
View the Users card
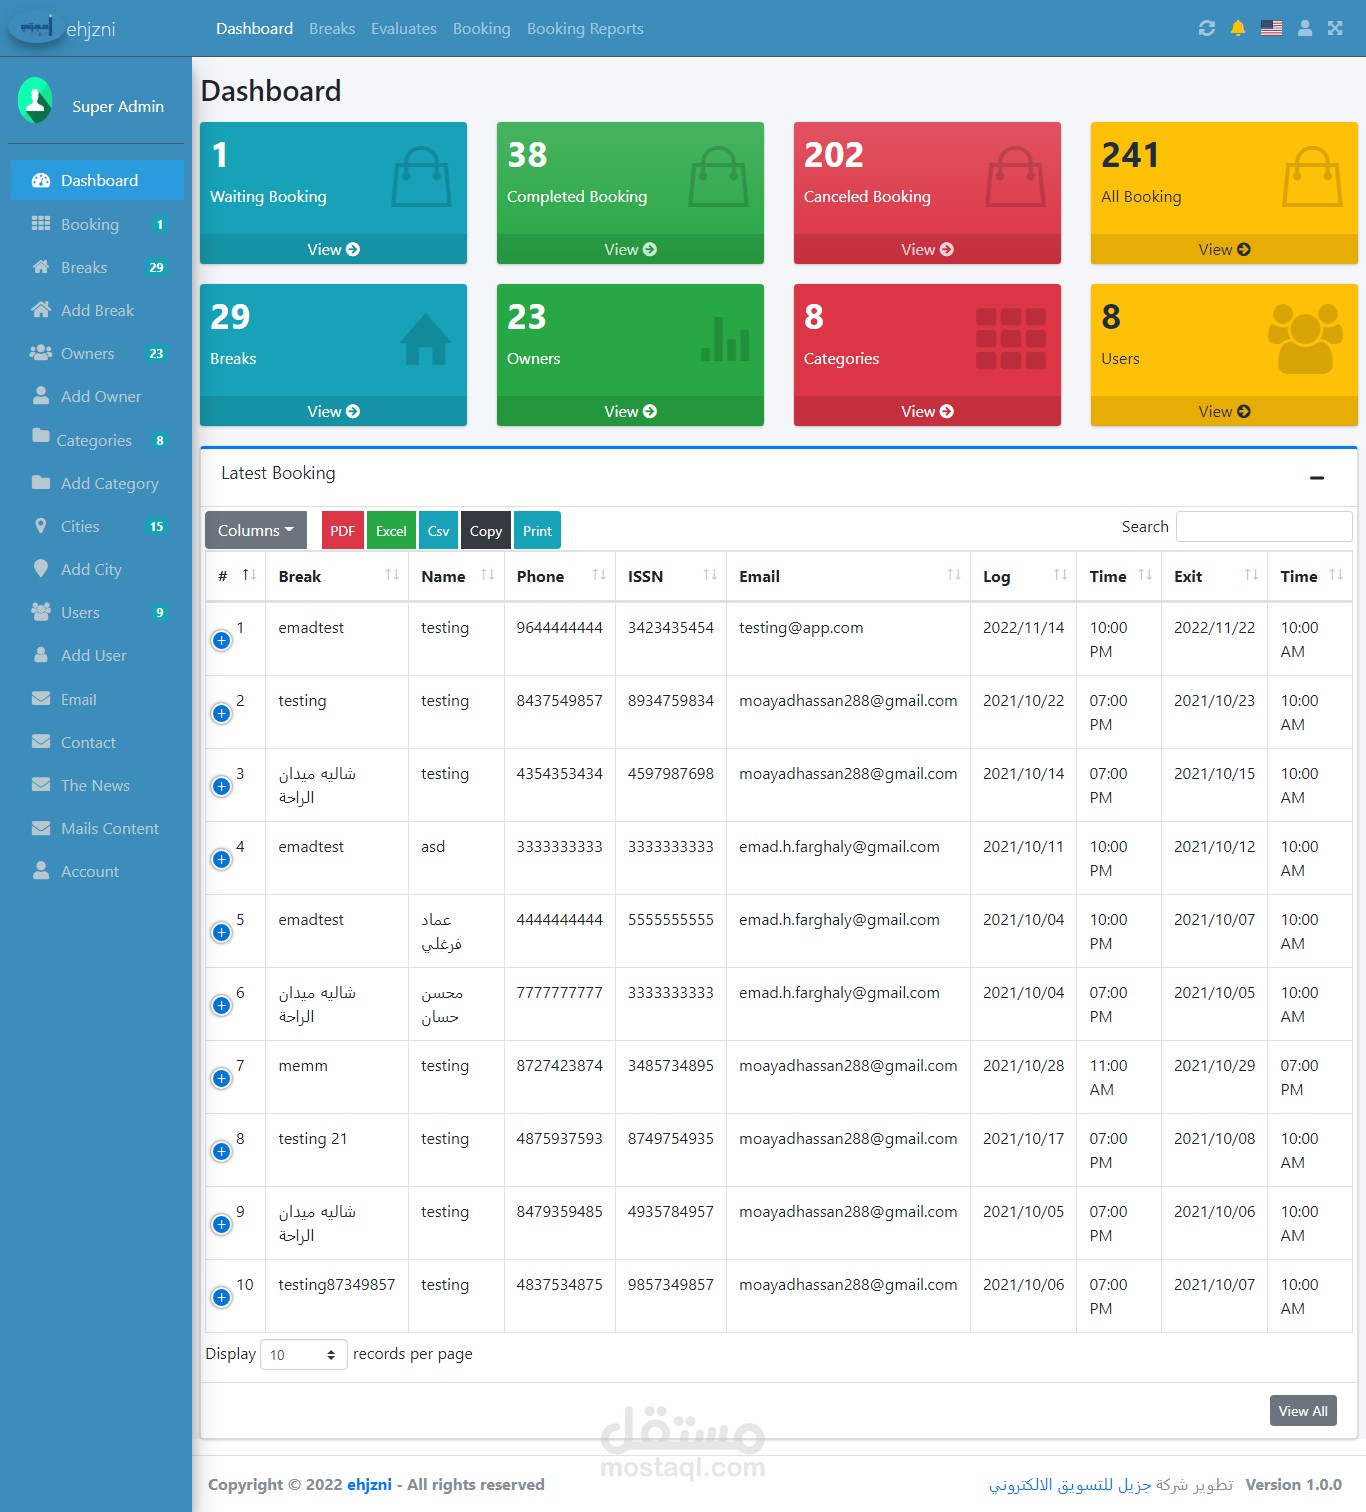pyautogui.click(x=1224, y=411)
